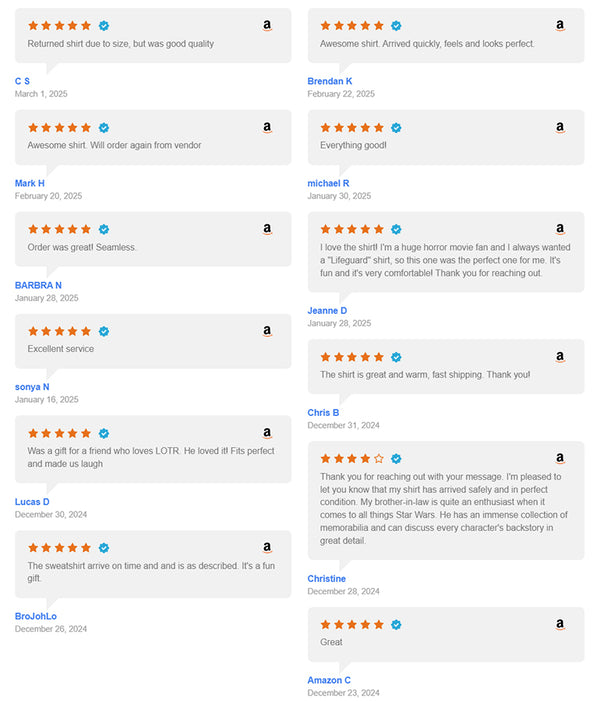Click verified badge on Lucas D review

point(104,433)
